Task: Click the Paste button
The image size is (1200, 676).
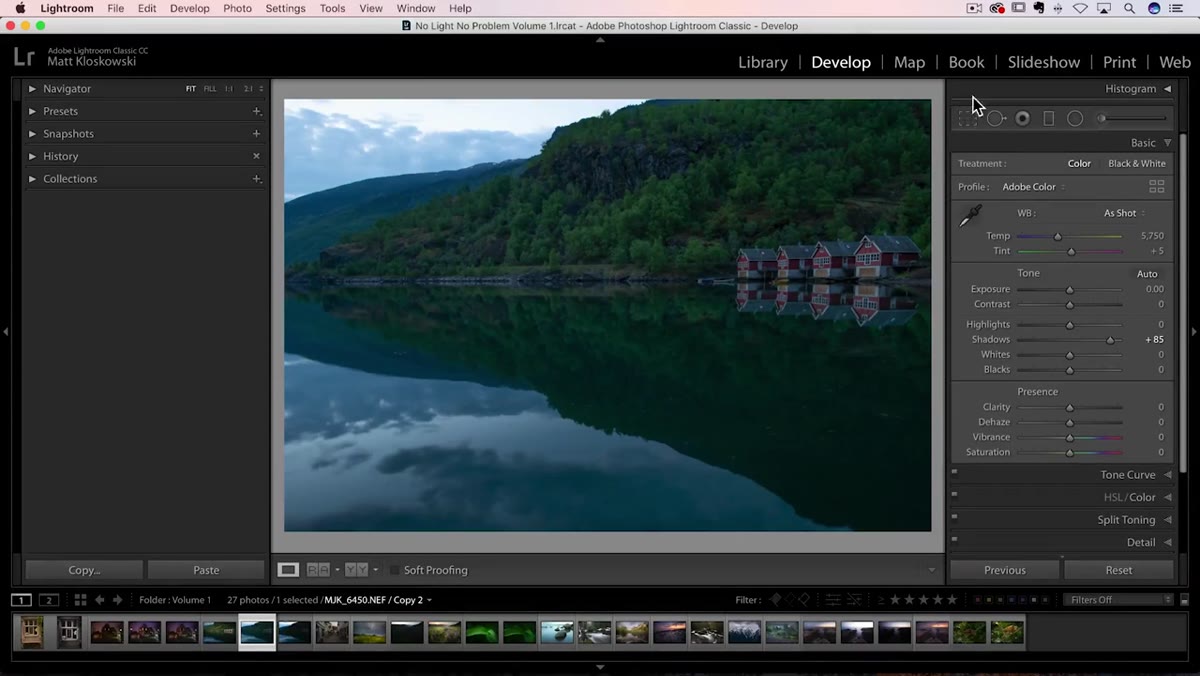Action: [x=206, y=570]
